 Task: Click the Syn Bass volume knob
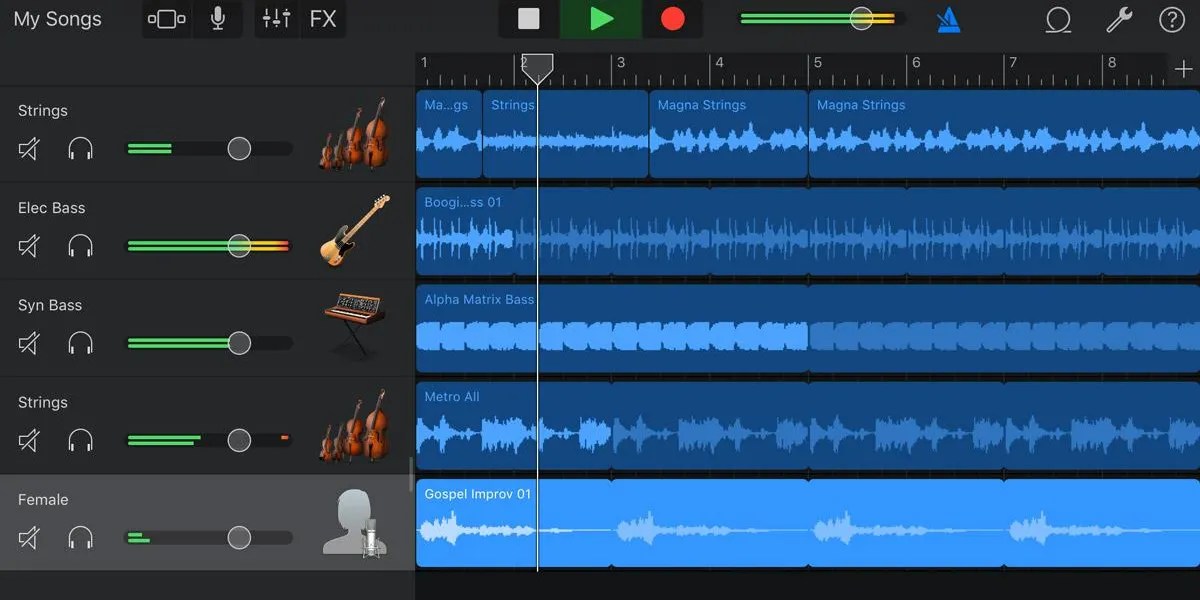[239, 343]
